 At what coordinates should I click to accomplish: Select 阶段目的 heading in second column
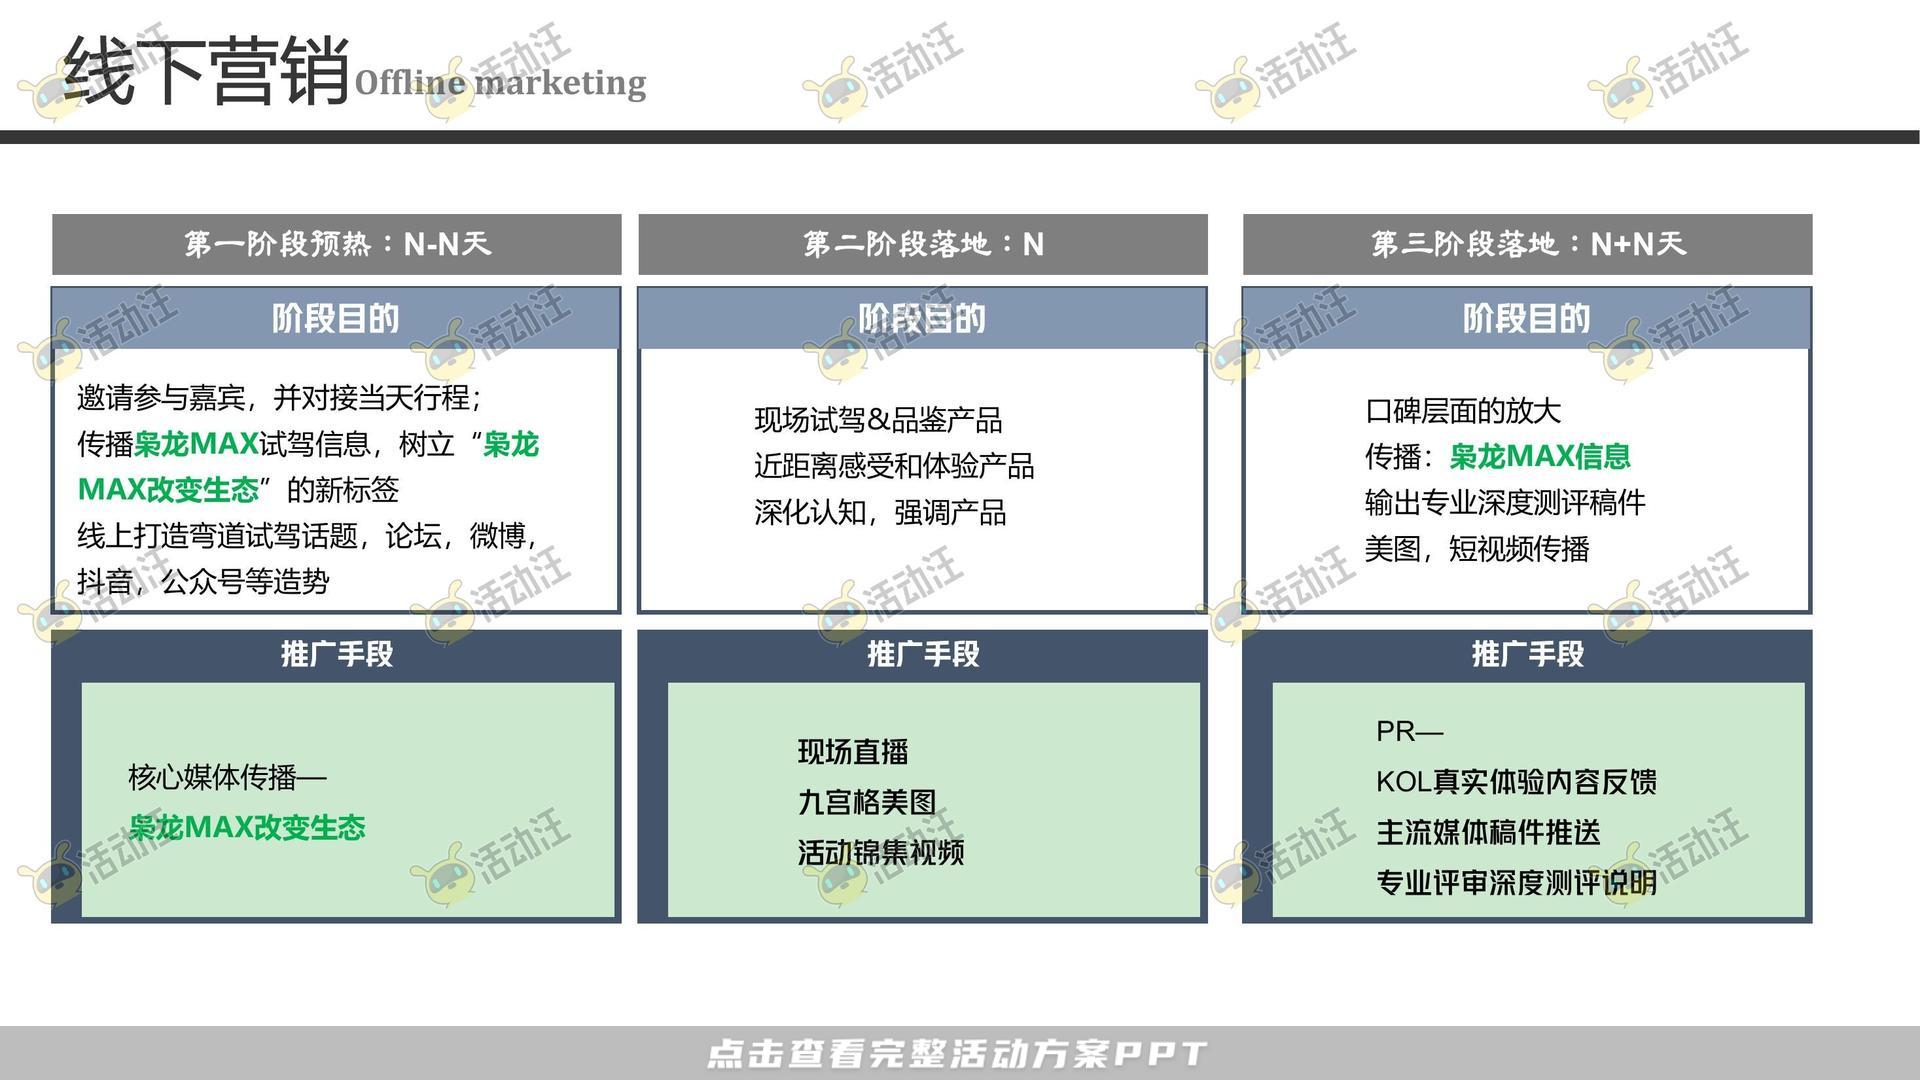click(922, 319)
